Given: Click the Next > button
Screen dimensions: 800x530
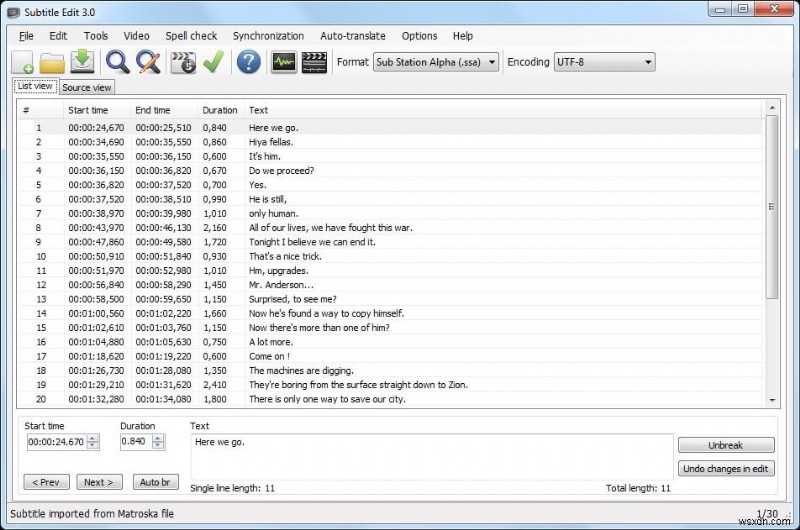Looking at the screenshot, I should tap(99, 482).
